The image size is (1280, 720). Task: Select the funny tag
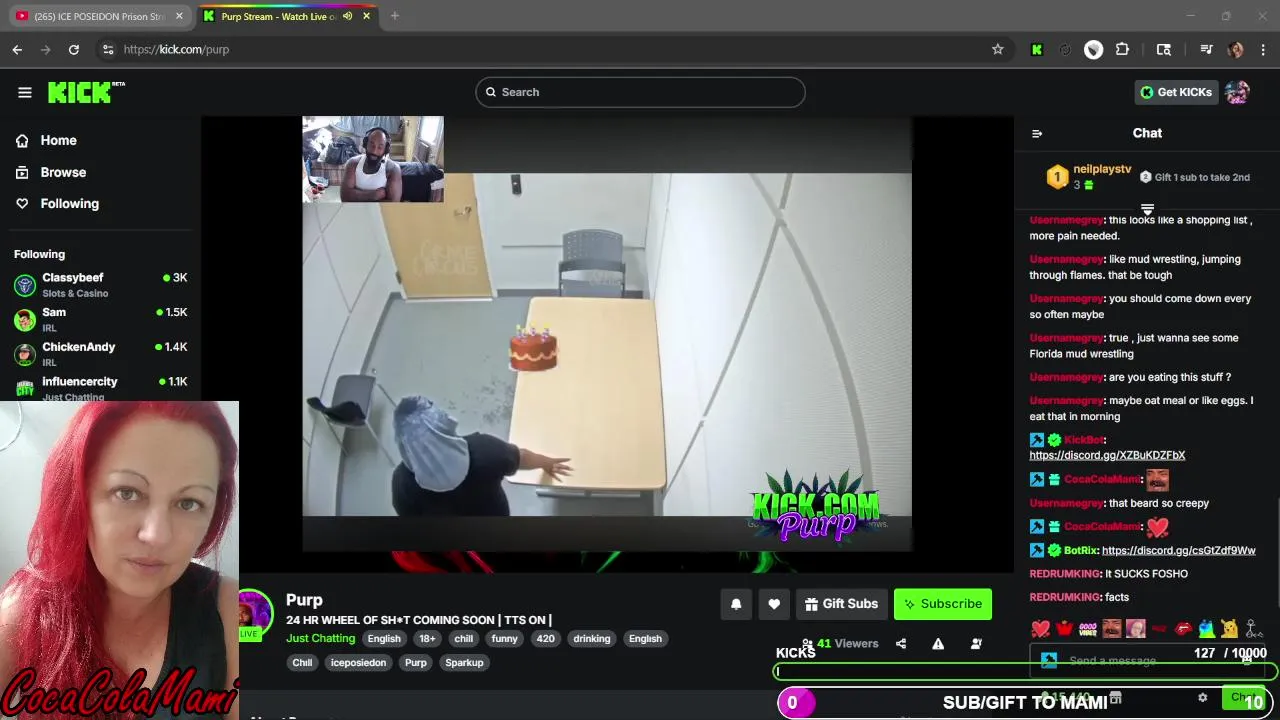(504, 639)
